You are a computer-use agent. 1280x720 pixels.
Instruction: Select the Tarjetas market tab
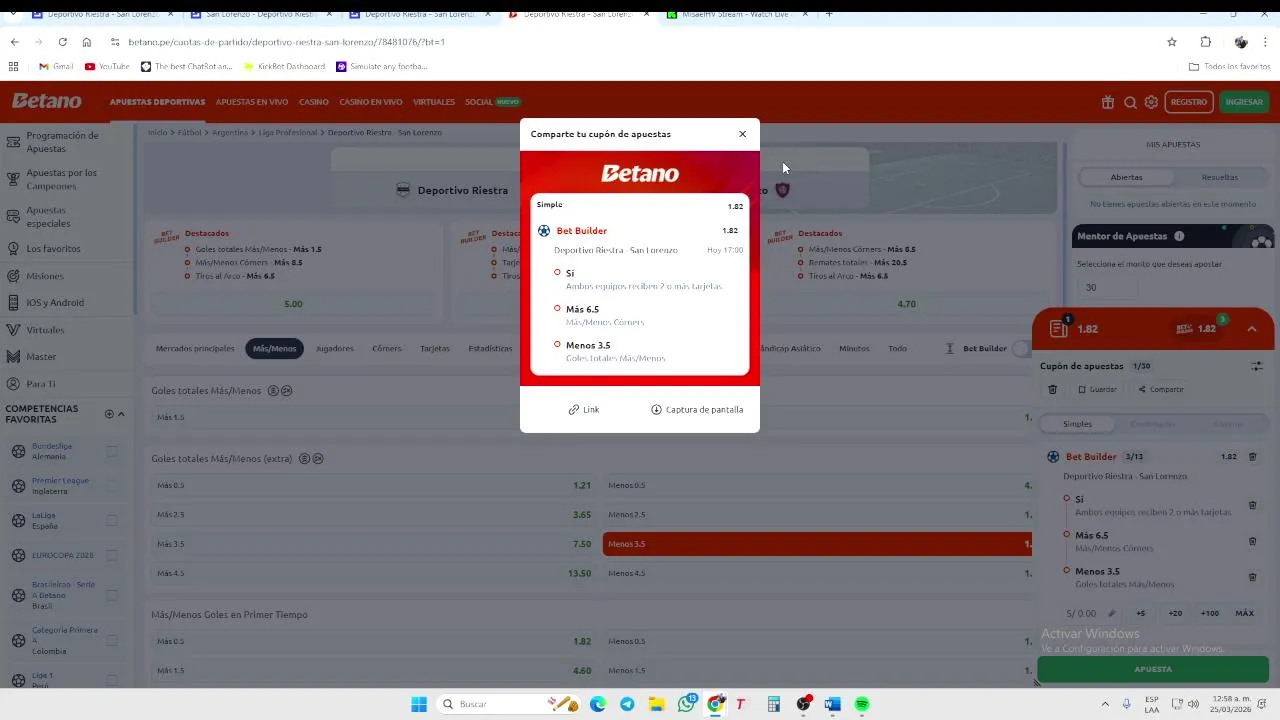(x=435, y=349)
